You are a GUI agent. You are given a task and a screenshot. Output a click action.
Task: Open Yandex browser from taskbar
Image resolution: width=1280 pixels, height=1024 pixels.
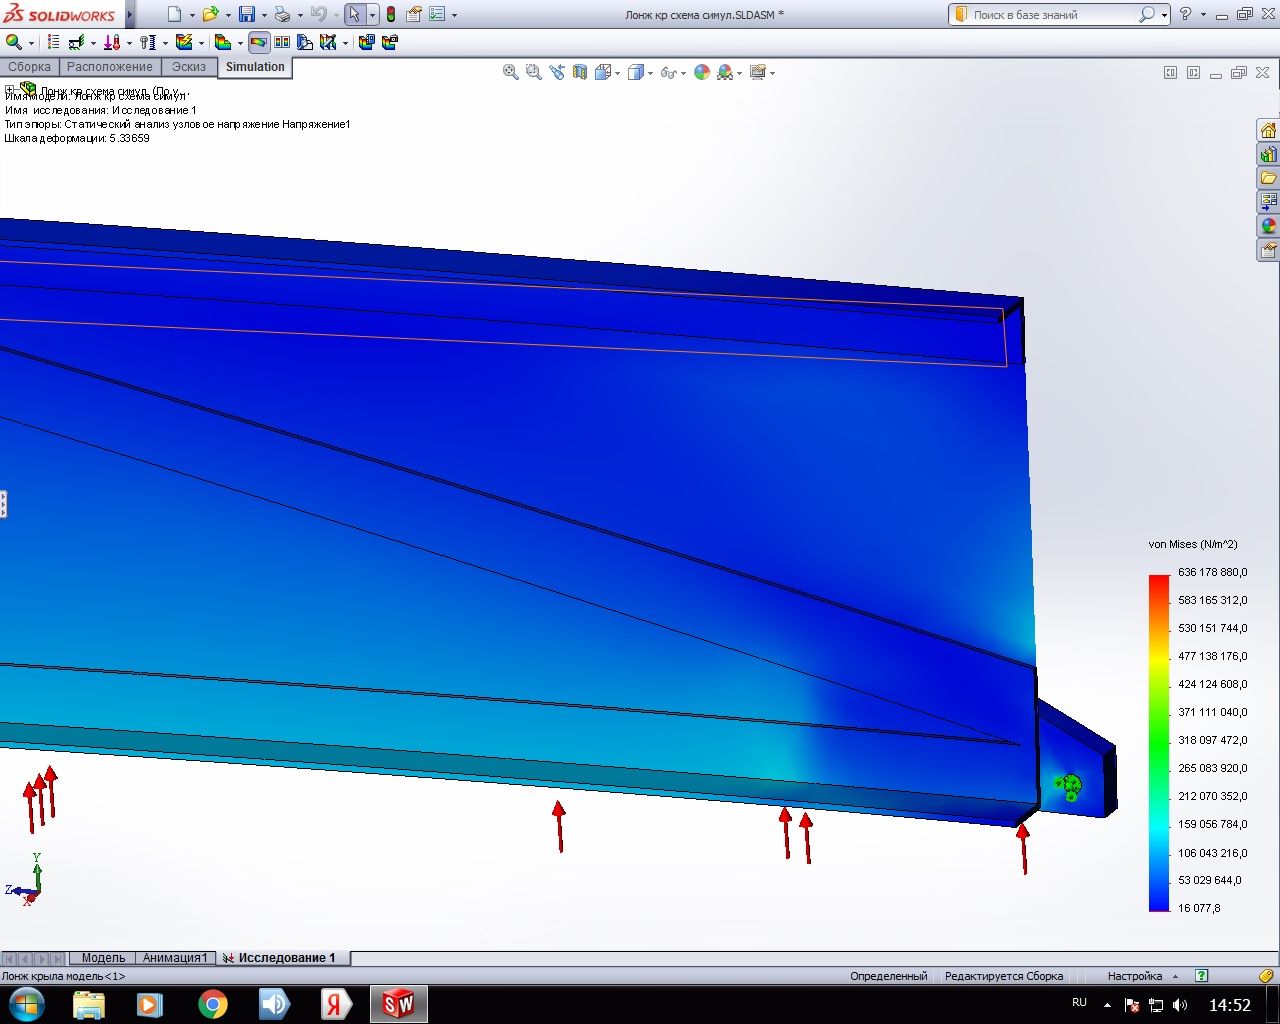pos(336,1004)
